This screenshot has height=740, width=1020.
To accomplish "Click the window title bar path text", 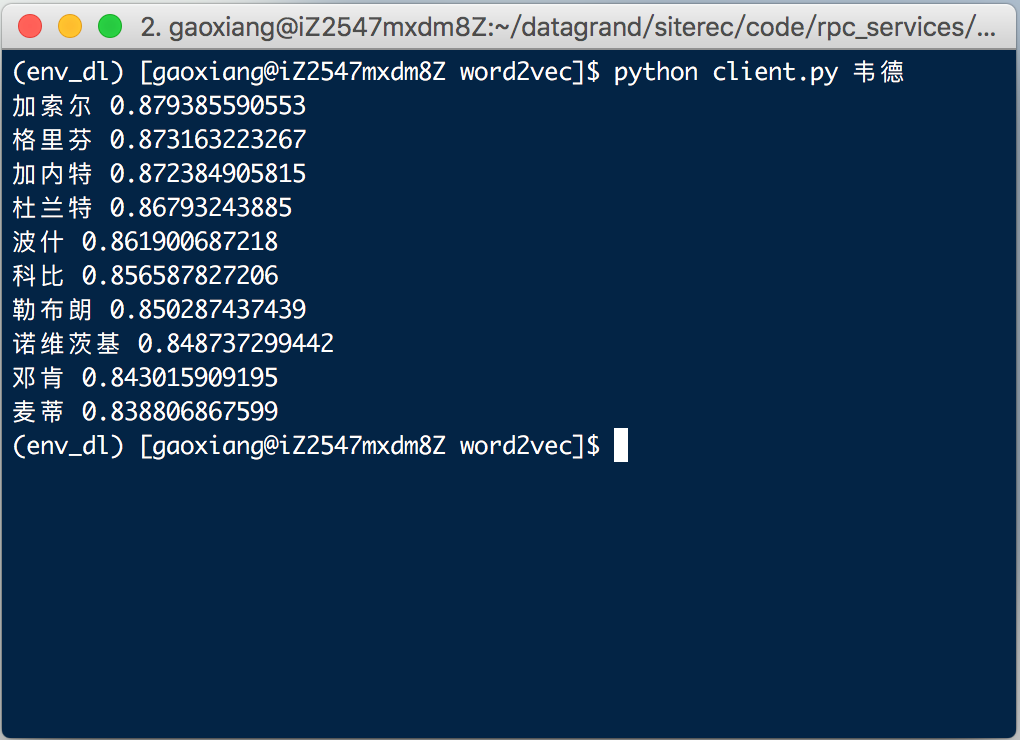I will [x=568, y=27].
